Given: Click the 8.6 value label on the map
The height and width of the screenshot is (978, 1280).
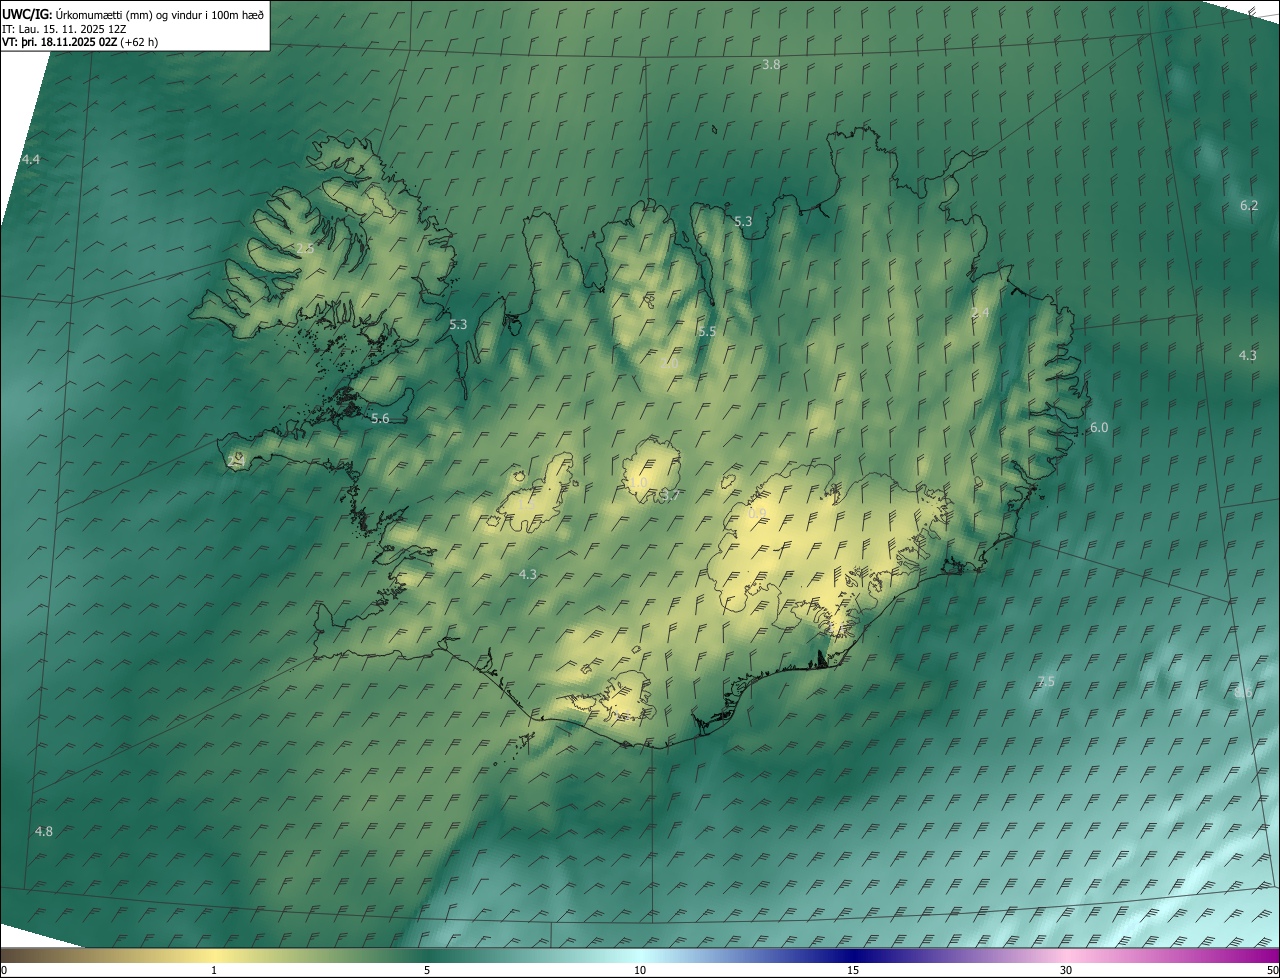Looking at the screenshot, I should click(x=1243, y=692).
